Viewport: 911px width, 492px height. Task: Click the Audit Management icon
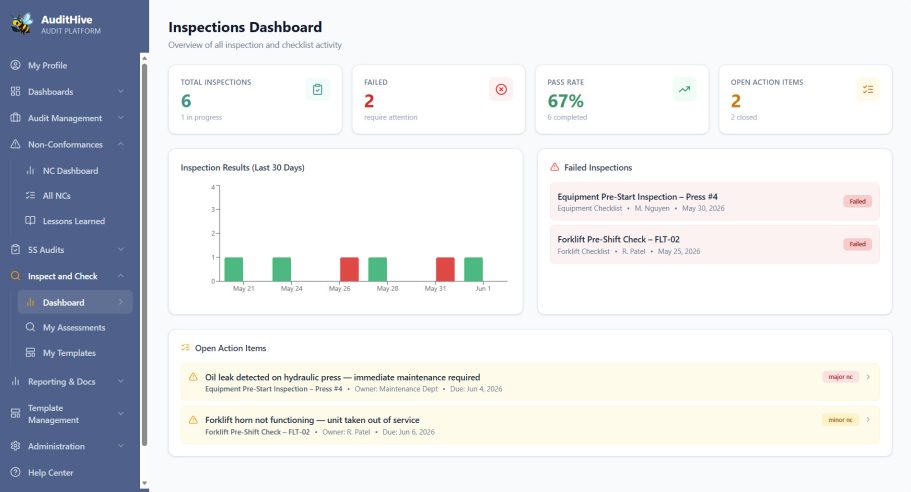(x=16, y=117)
